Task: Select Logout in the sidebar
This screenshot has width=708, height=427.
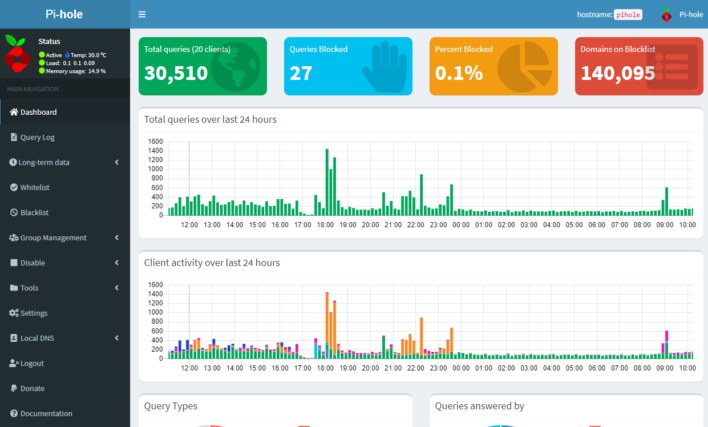Action: click(32, 363)
